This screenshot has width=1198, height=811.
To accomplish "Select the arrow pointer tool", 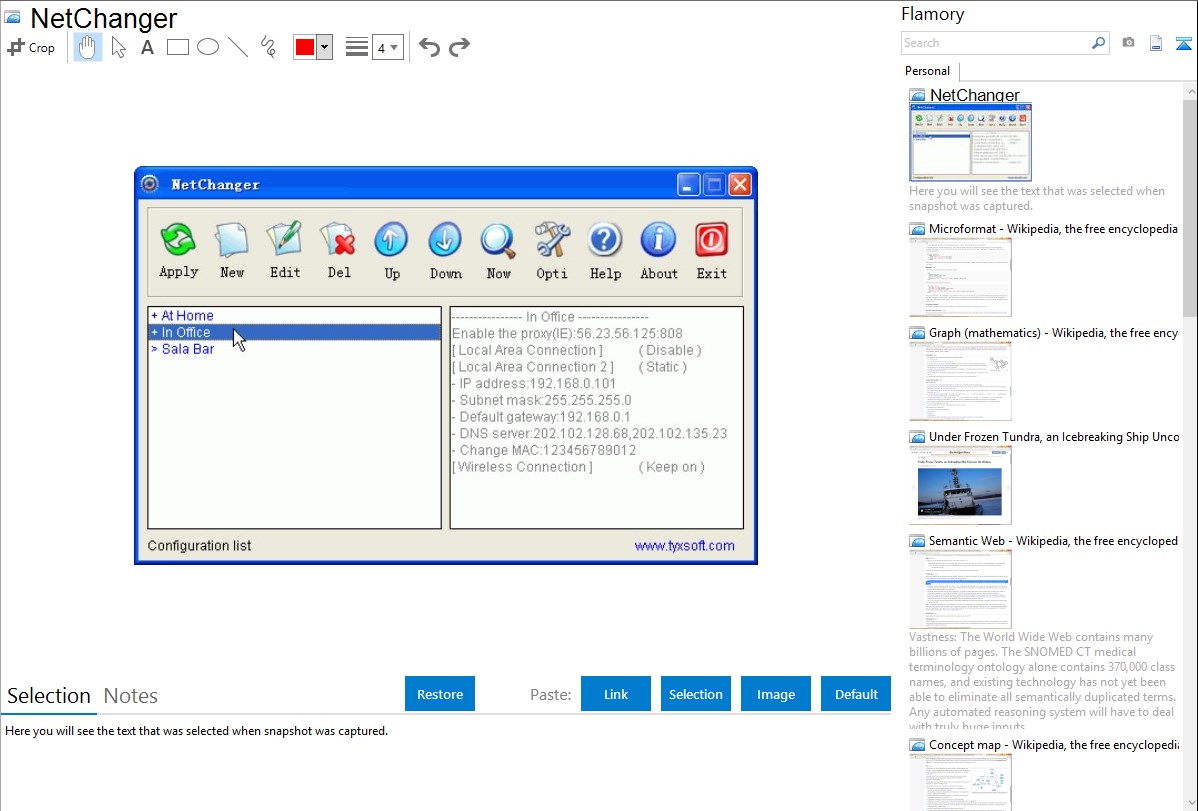I will (x=118, y=47).
